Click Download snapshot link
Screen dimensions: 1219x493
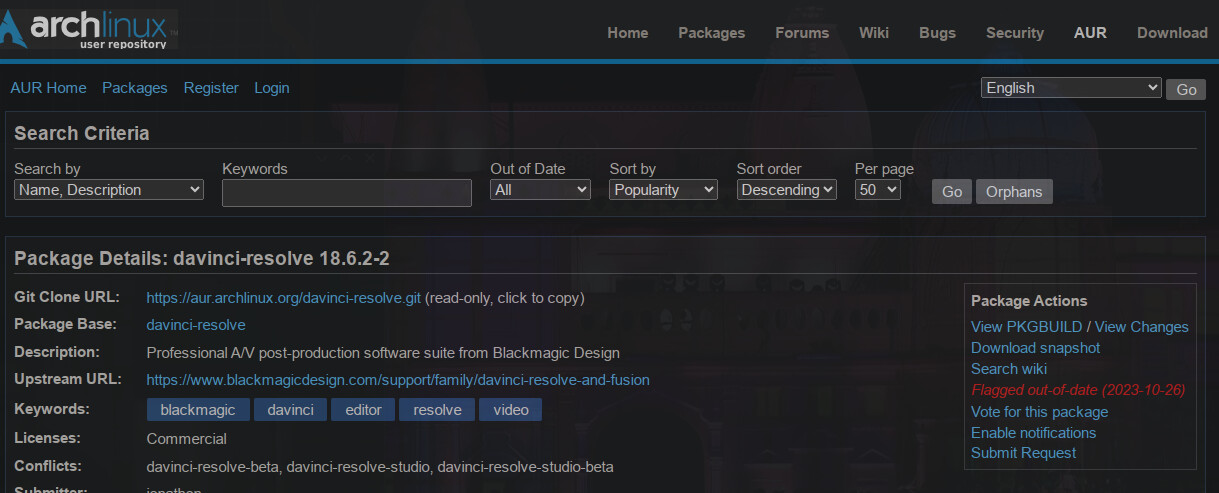pyautogui.click(x=1035, y=348)
